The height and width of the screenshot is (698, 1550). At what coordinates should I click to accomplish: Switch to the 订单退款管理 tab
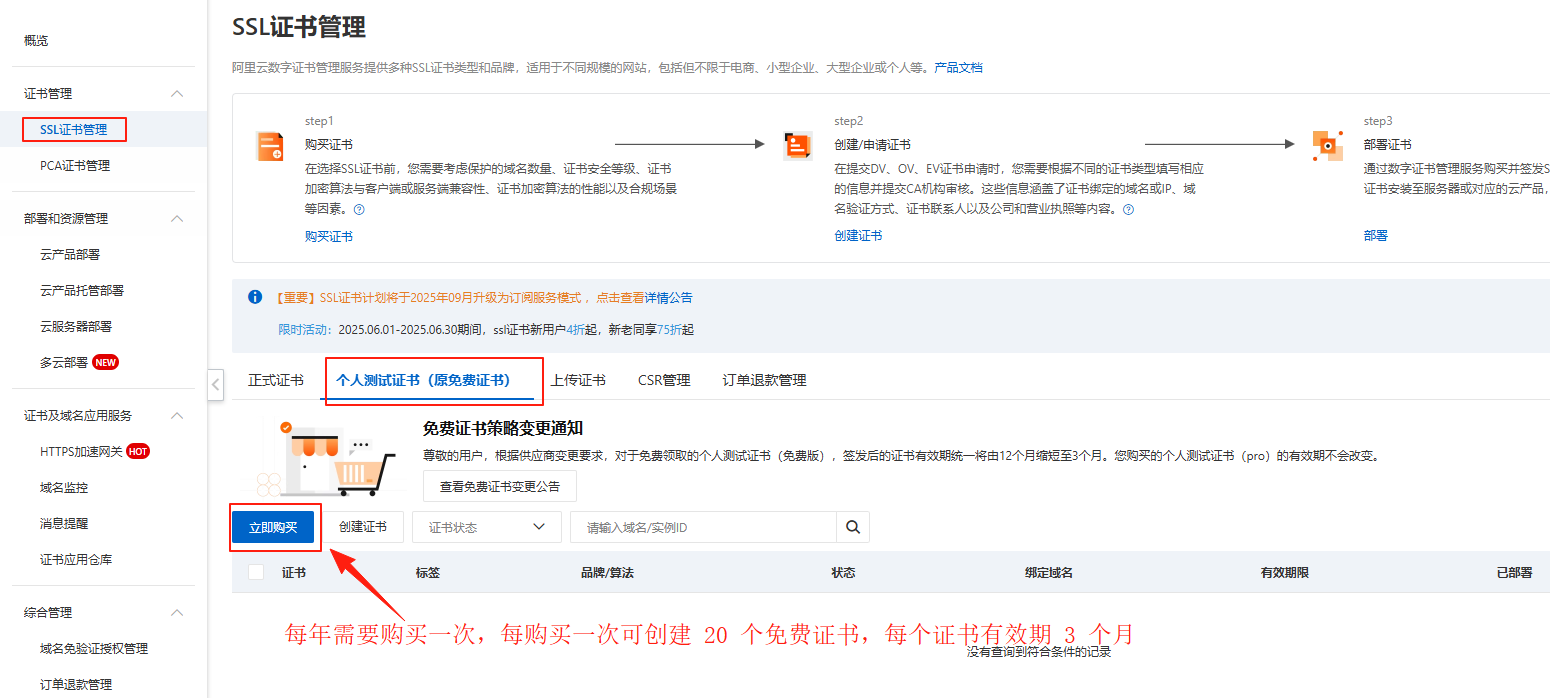click(x=764, y=381)
